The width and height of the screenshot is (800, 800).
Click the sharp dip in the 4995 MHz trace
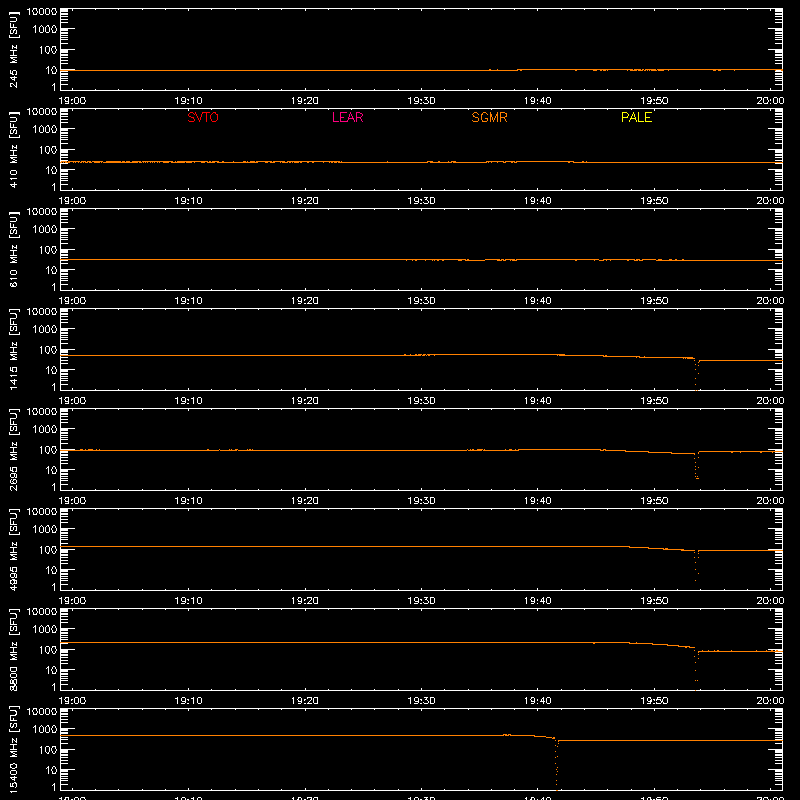tap(696, 565)
